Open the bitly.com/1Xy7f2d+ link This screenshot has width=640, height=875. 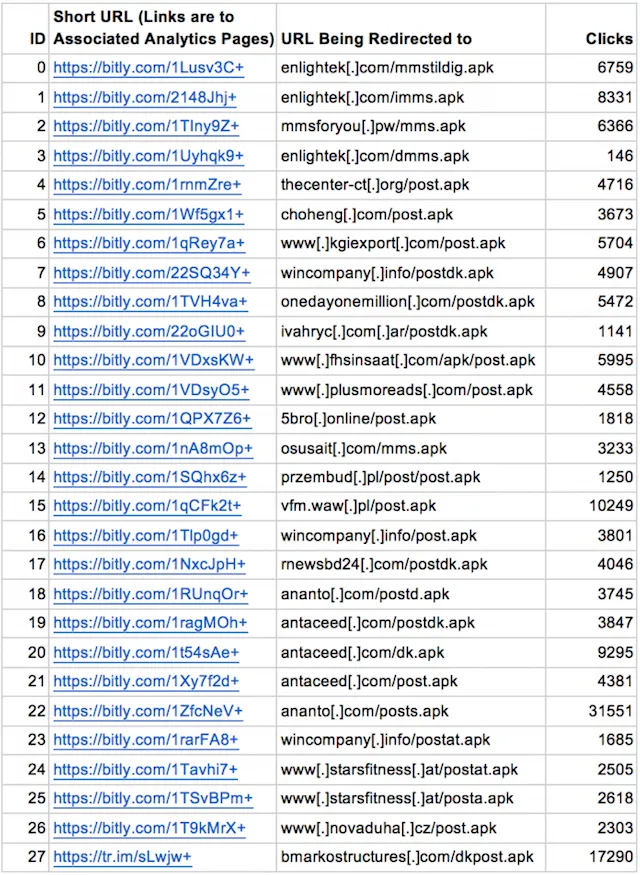[x=146, y=681]
